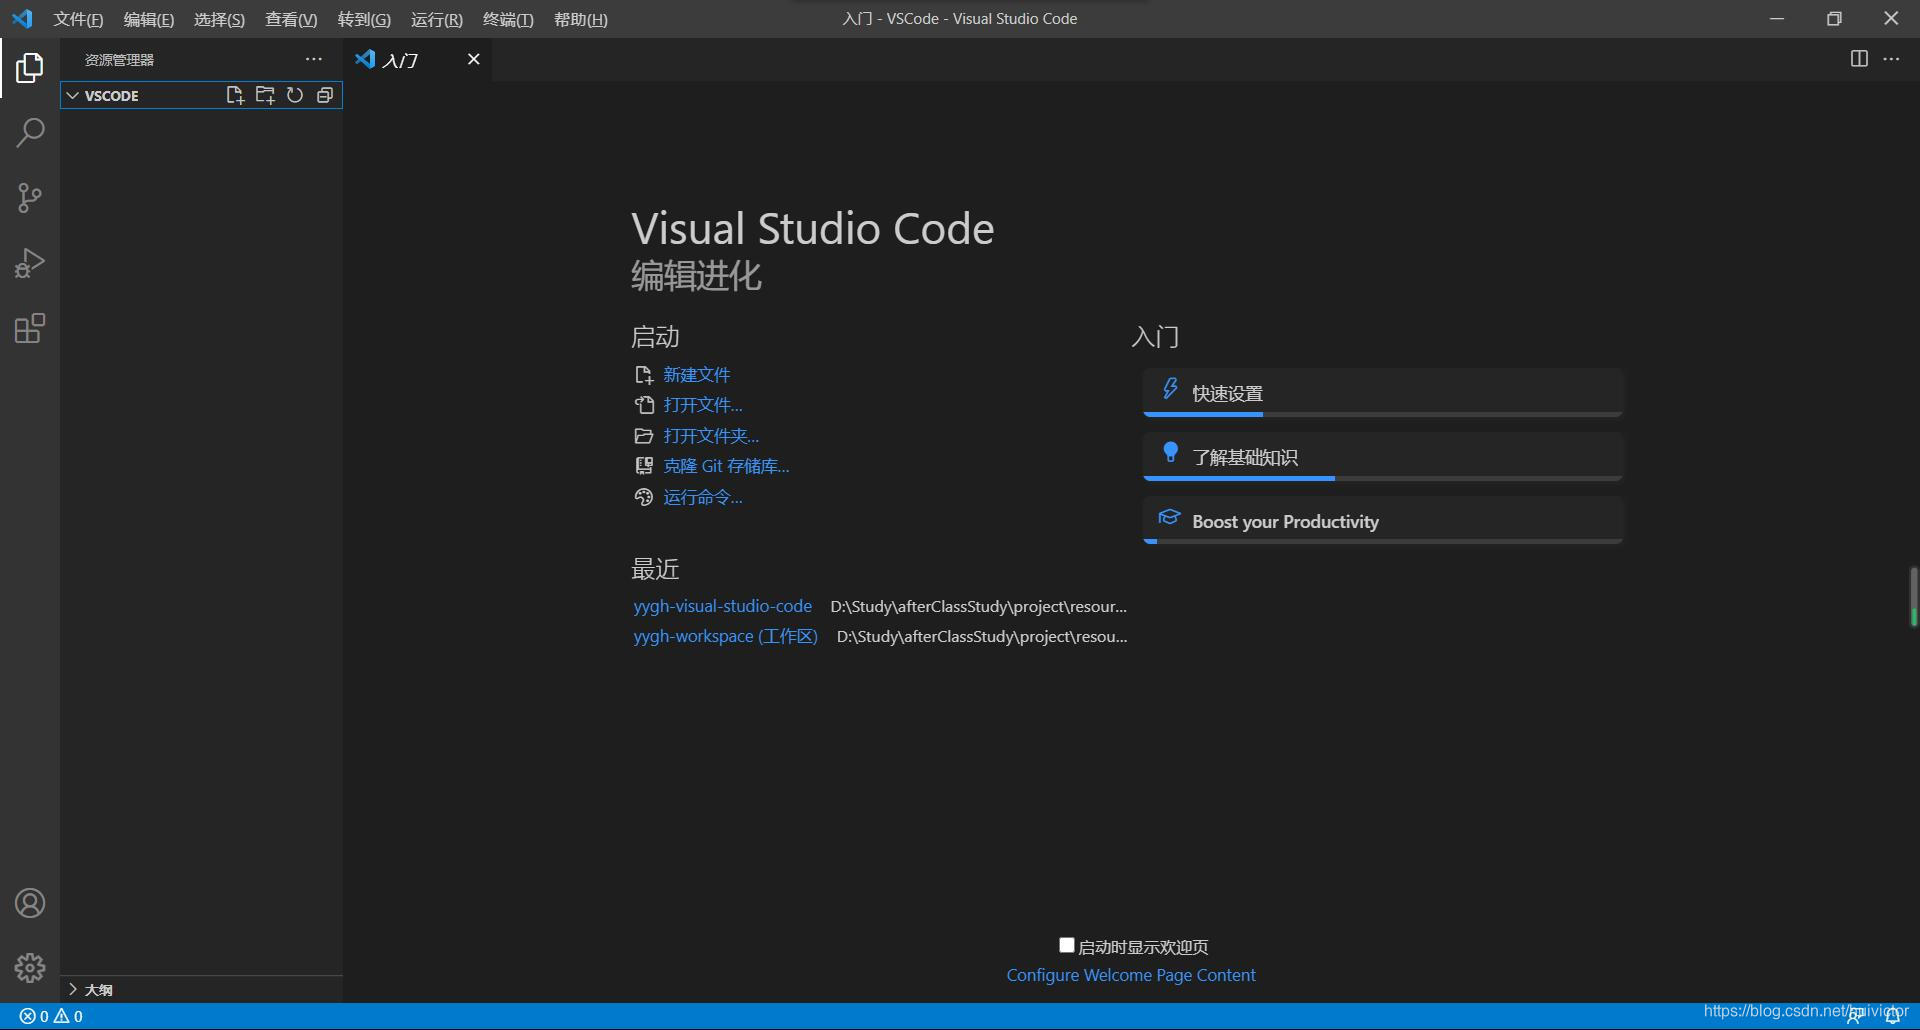Open Boost your Productivity walkthrough card
This screenshot has width=1920, height=1030.
(x=1383, y=520)
